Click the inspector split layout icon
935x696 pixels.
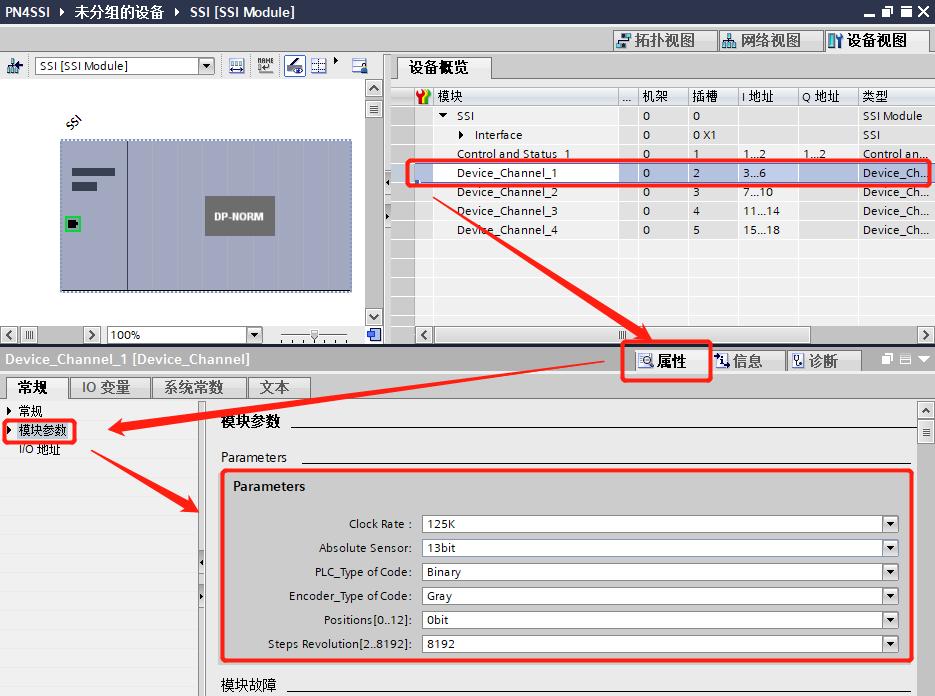point(905,359)
